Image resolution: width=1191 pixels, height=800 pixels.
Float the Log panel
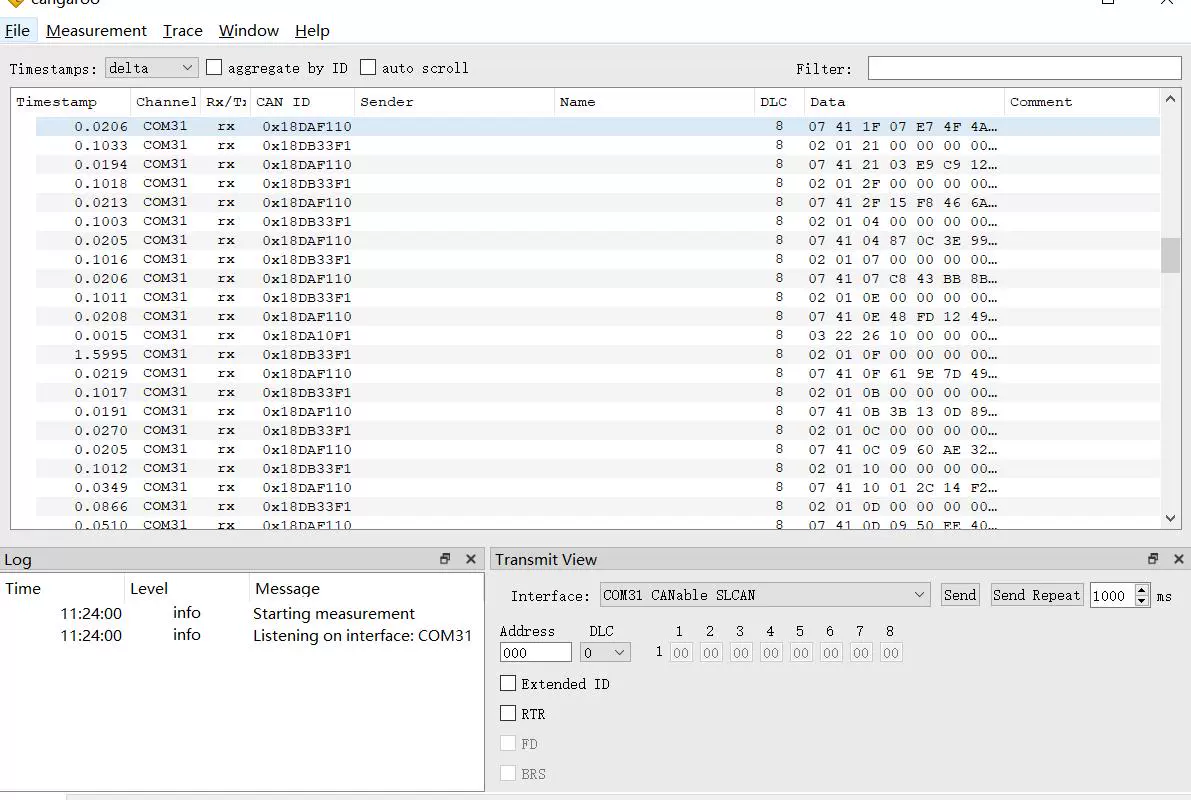[445, 559]
